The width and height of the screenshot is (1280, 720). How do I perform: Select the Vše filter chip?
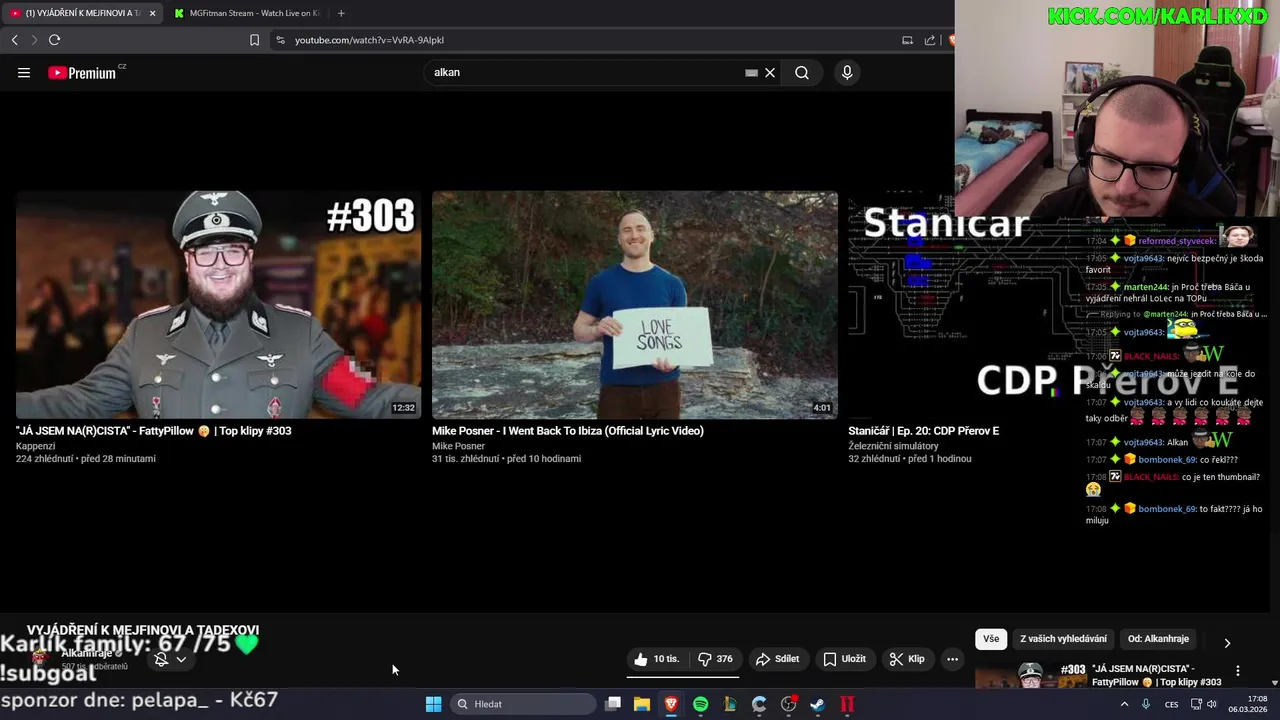click(990, 639)
